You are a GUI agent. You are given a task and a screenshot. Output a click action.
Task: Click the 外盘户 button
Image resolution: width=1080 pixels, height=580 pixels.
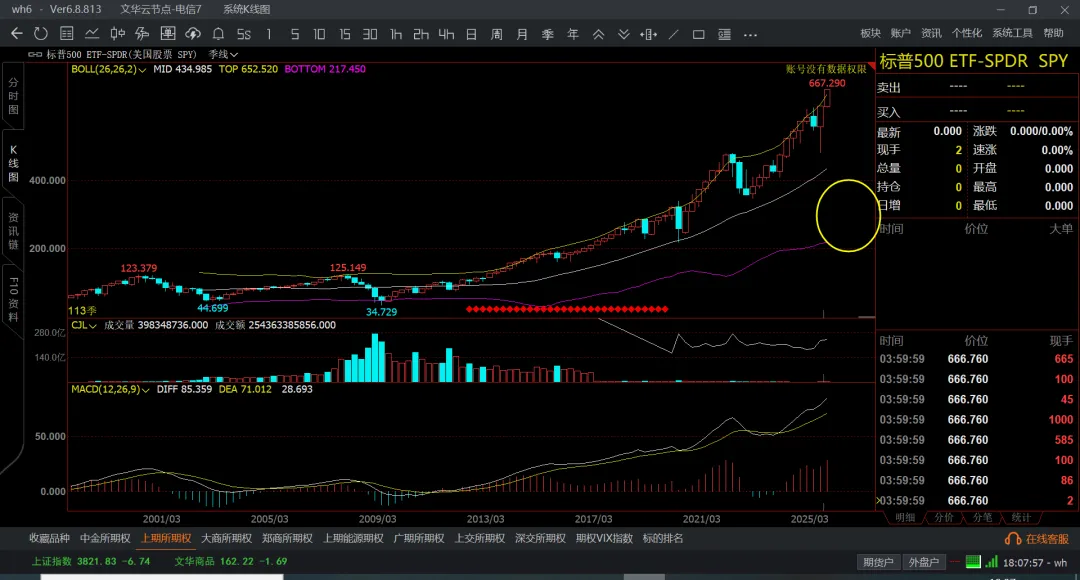(923, 562)
